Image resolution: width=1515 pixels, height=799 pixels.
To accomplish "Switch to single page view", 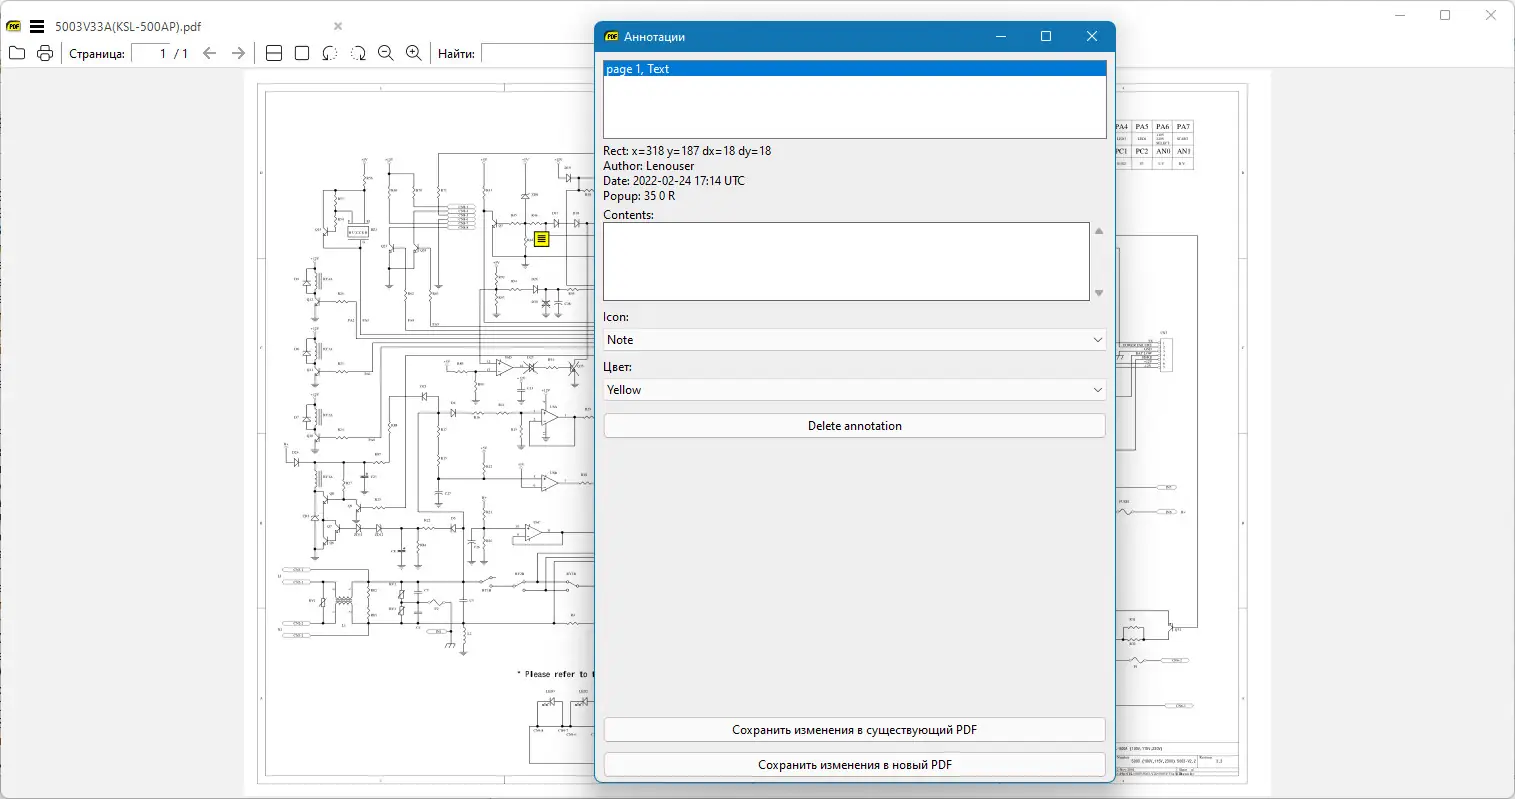I will pyautogui.click(x=302, y=53).
